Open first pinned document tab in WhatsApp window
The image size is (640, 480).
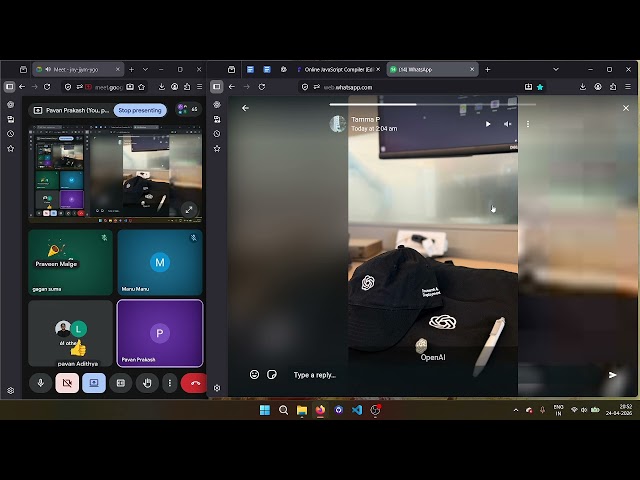point(250,69)
